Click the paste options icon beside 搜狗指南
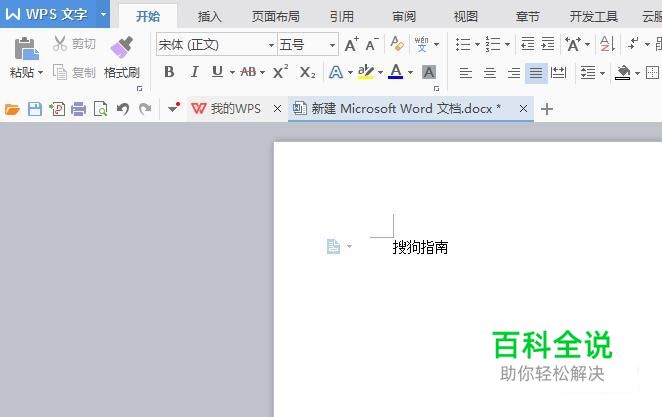The height and width of the screenshot is (417, 662). [x=333, y=246]
